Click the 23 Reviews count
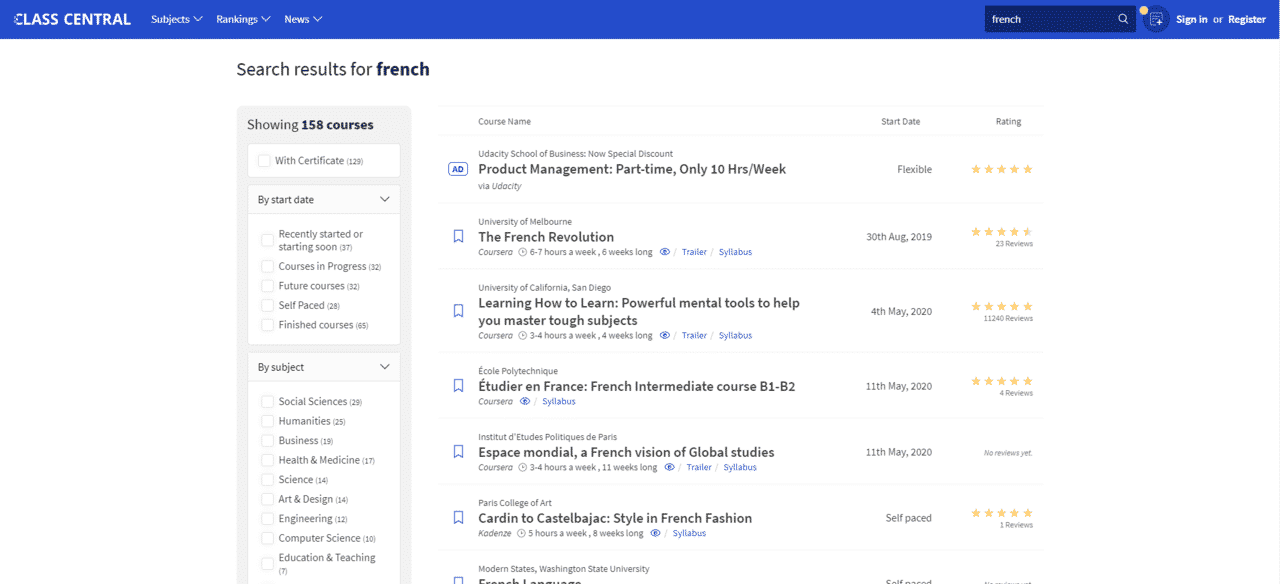This screenshot has height=584, width=1280. tap(1014, 244)
